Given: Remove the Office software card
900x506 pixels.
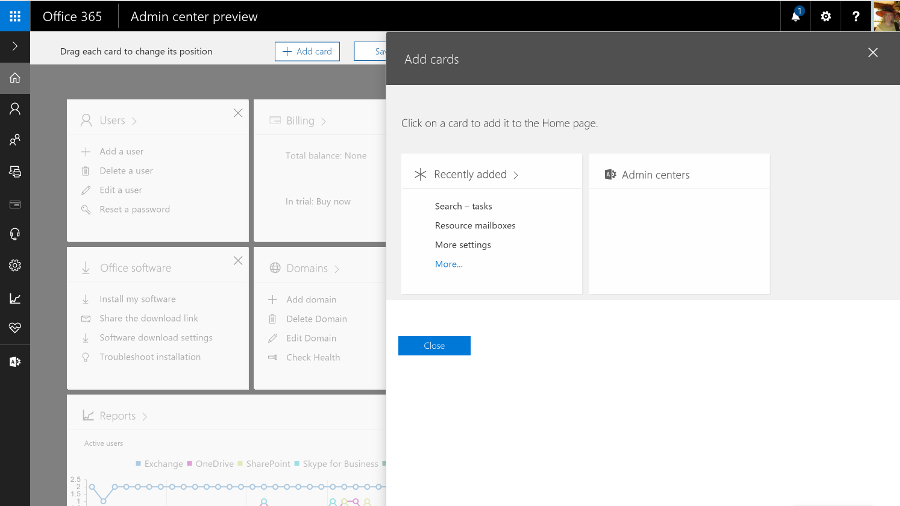Looking at the screenshot, I should pos(238,261).
